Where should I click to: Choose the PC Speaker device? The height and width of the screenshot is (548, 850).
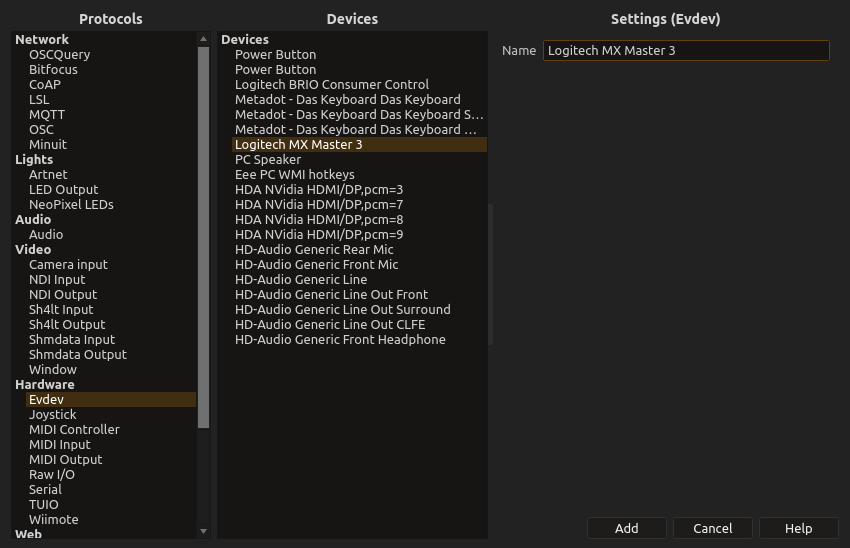(x=268, y=159)
